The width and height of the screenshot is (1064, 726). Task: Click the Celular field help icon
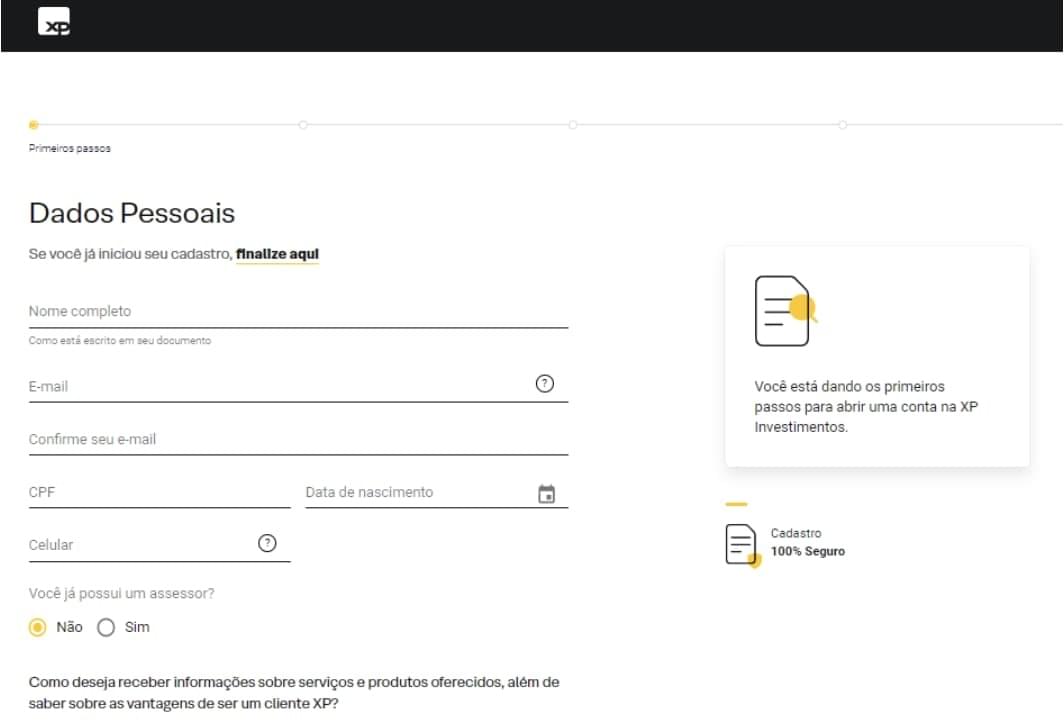click(x=267, y=543)
